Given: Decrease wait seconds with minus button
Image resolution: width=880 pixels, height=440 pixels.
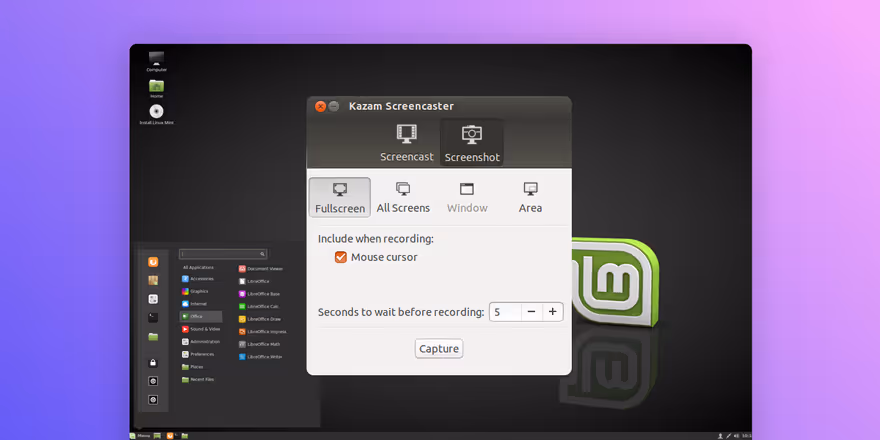Looking at the screenshot, I should pyautogui.click(x=531, y=311).
